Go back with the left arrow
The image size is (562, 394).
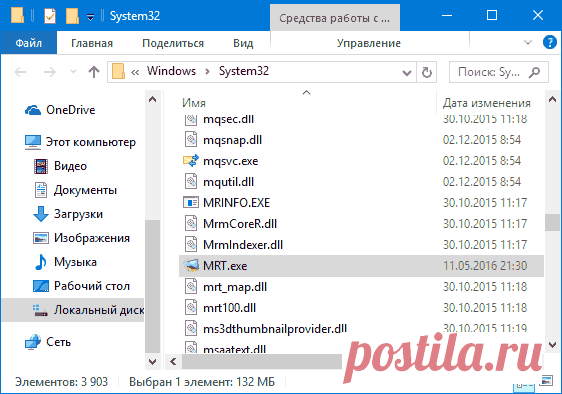(20, 72)
